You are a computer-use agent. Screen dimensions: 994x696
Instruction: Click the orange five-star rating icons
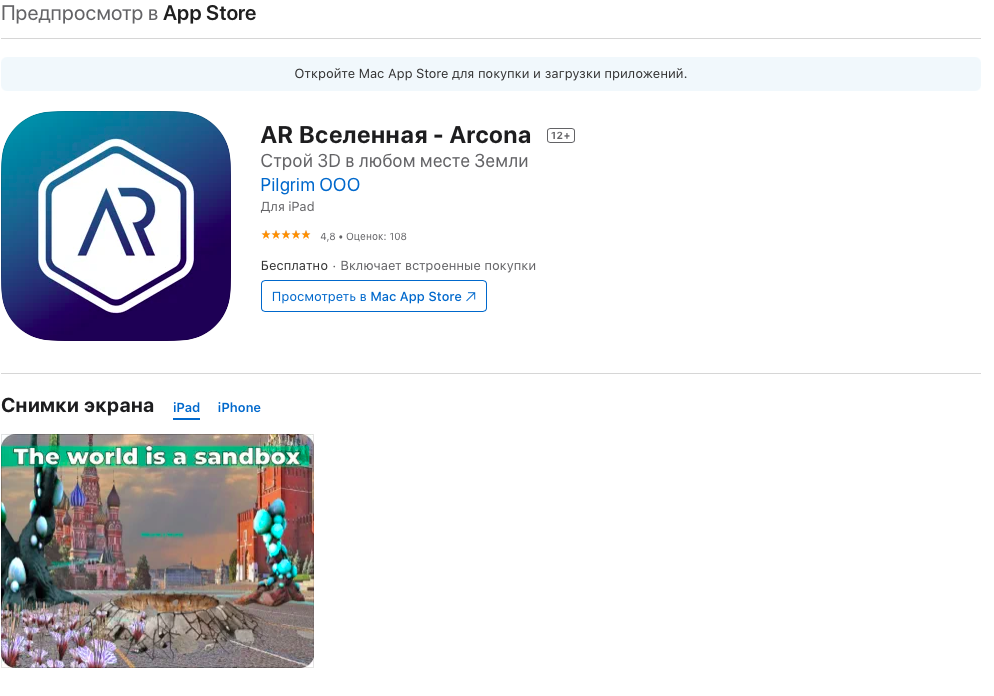[285, 235]
